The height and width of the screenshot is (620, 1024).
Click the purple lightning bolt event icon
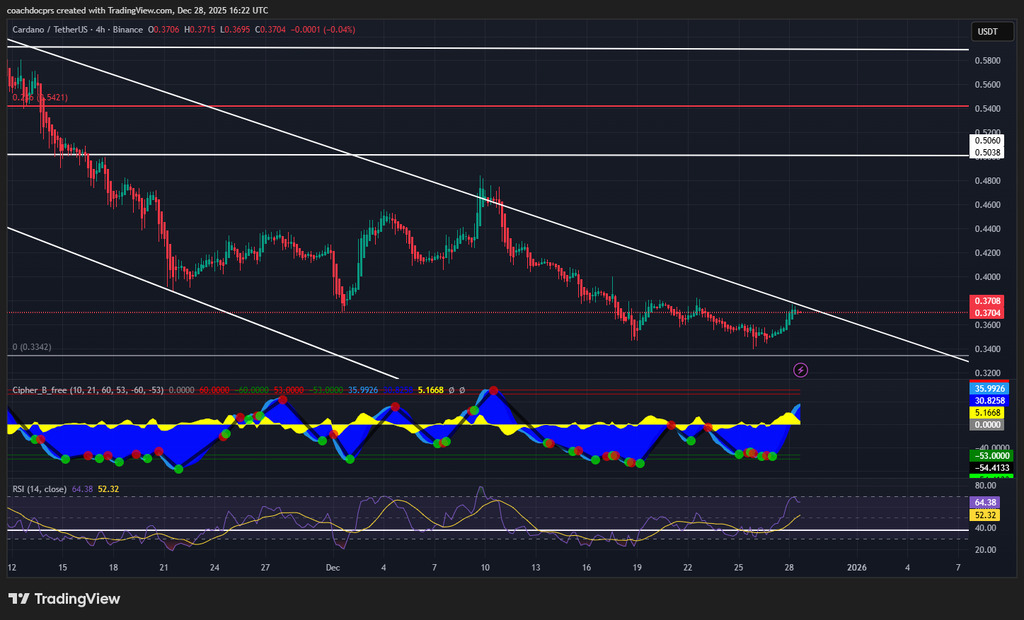click(800, 371)
